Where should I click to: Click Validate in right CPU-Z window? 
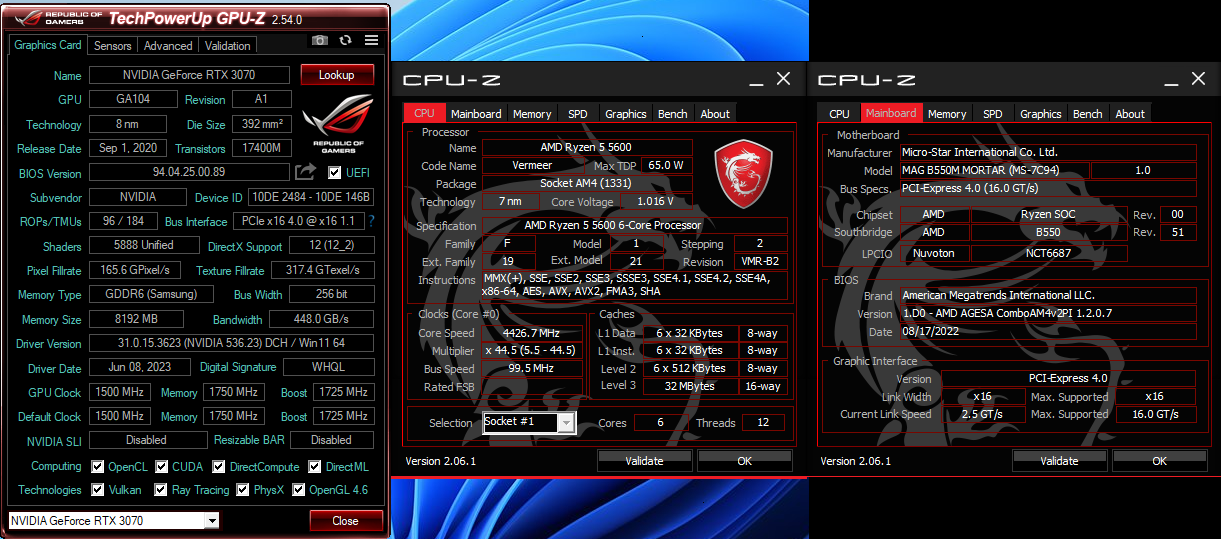[x=1059, y=461]
